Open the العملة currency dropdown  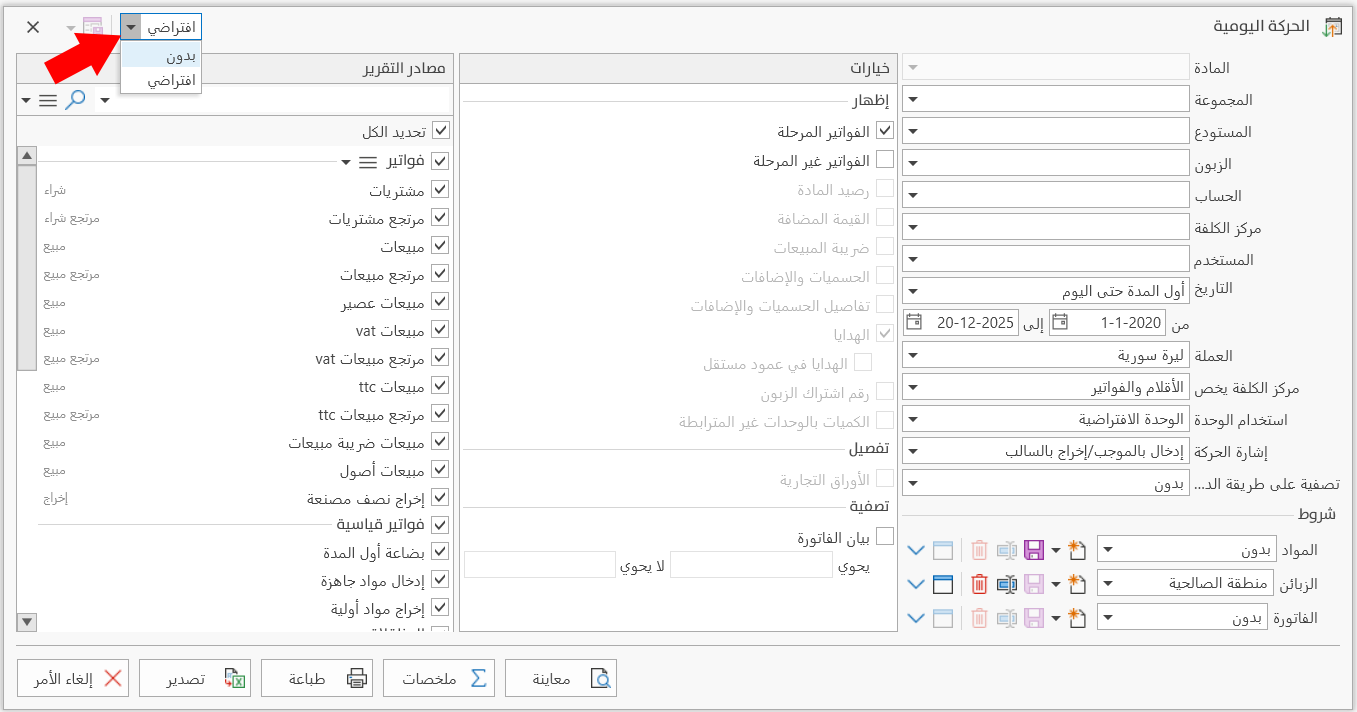[914, 355]
